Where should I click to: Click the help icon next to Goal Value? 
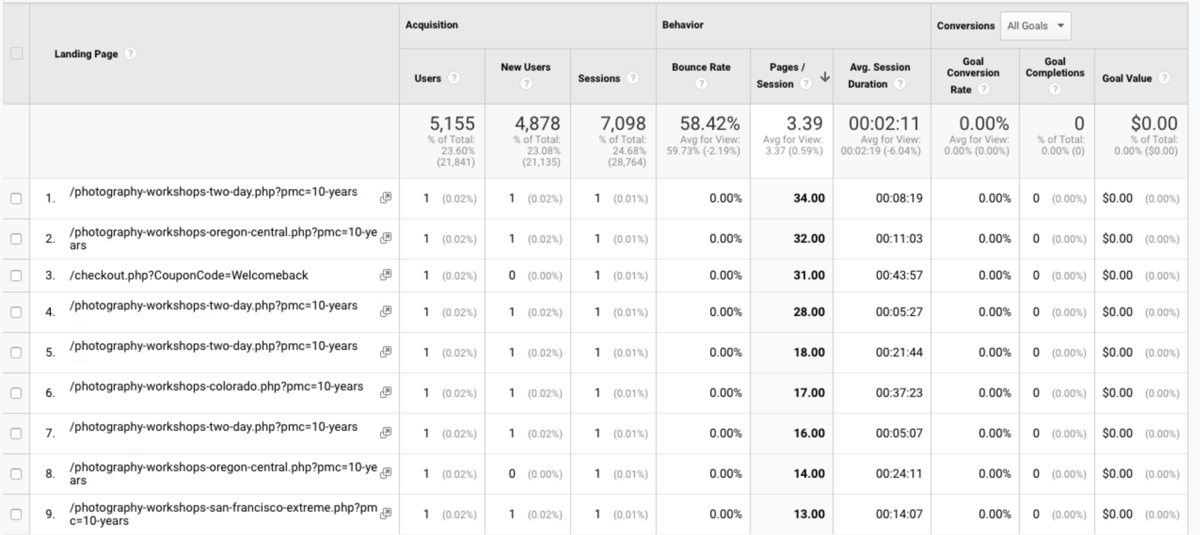tap(1163, 78)
